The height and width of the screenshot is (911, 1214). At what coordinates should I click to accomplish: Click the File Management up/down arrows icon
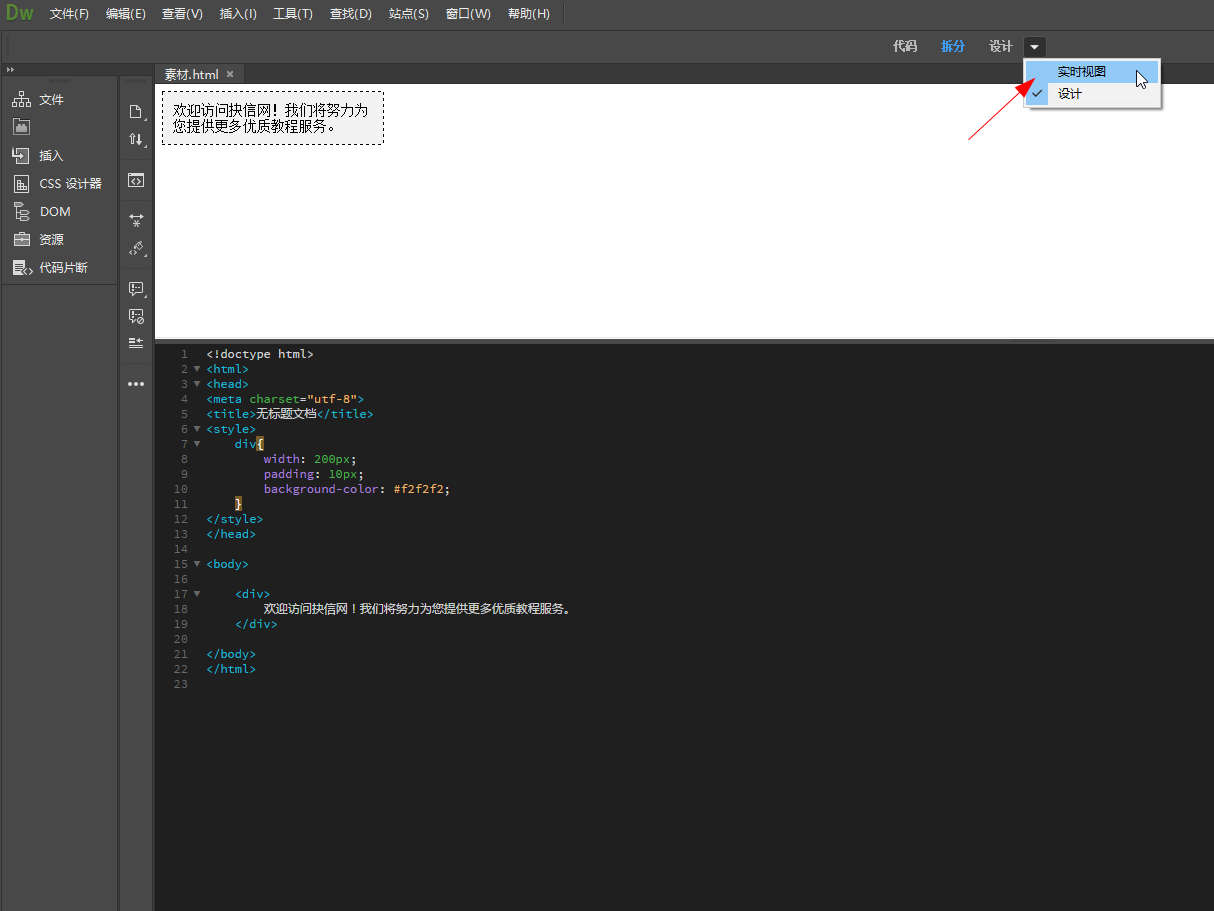pyautogui.click(x=136, y=140)
